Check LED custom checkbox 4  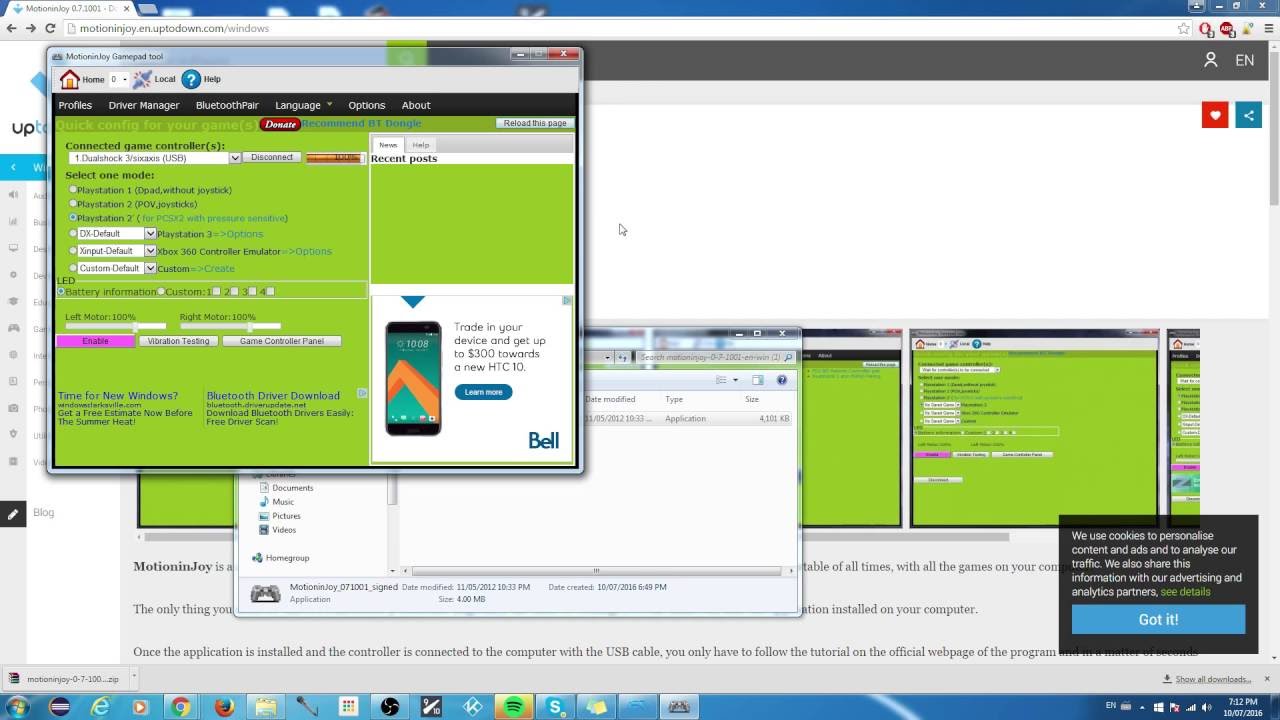(x=270, y=291)
